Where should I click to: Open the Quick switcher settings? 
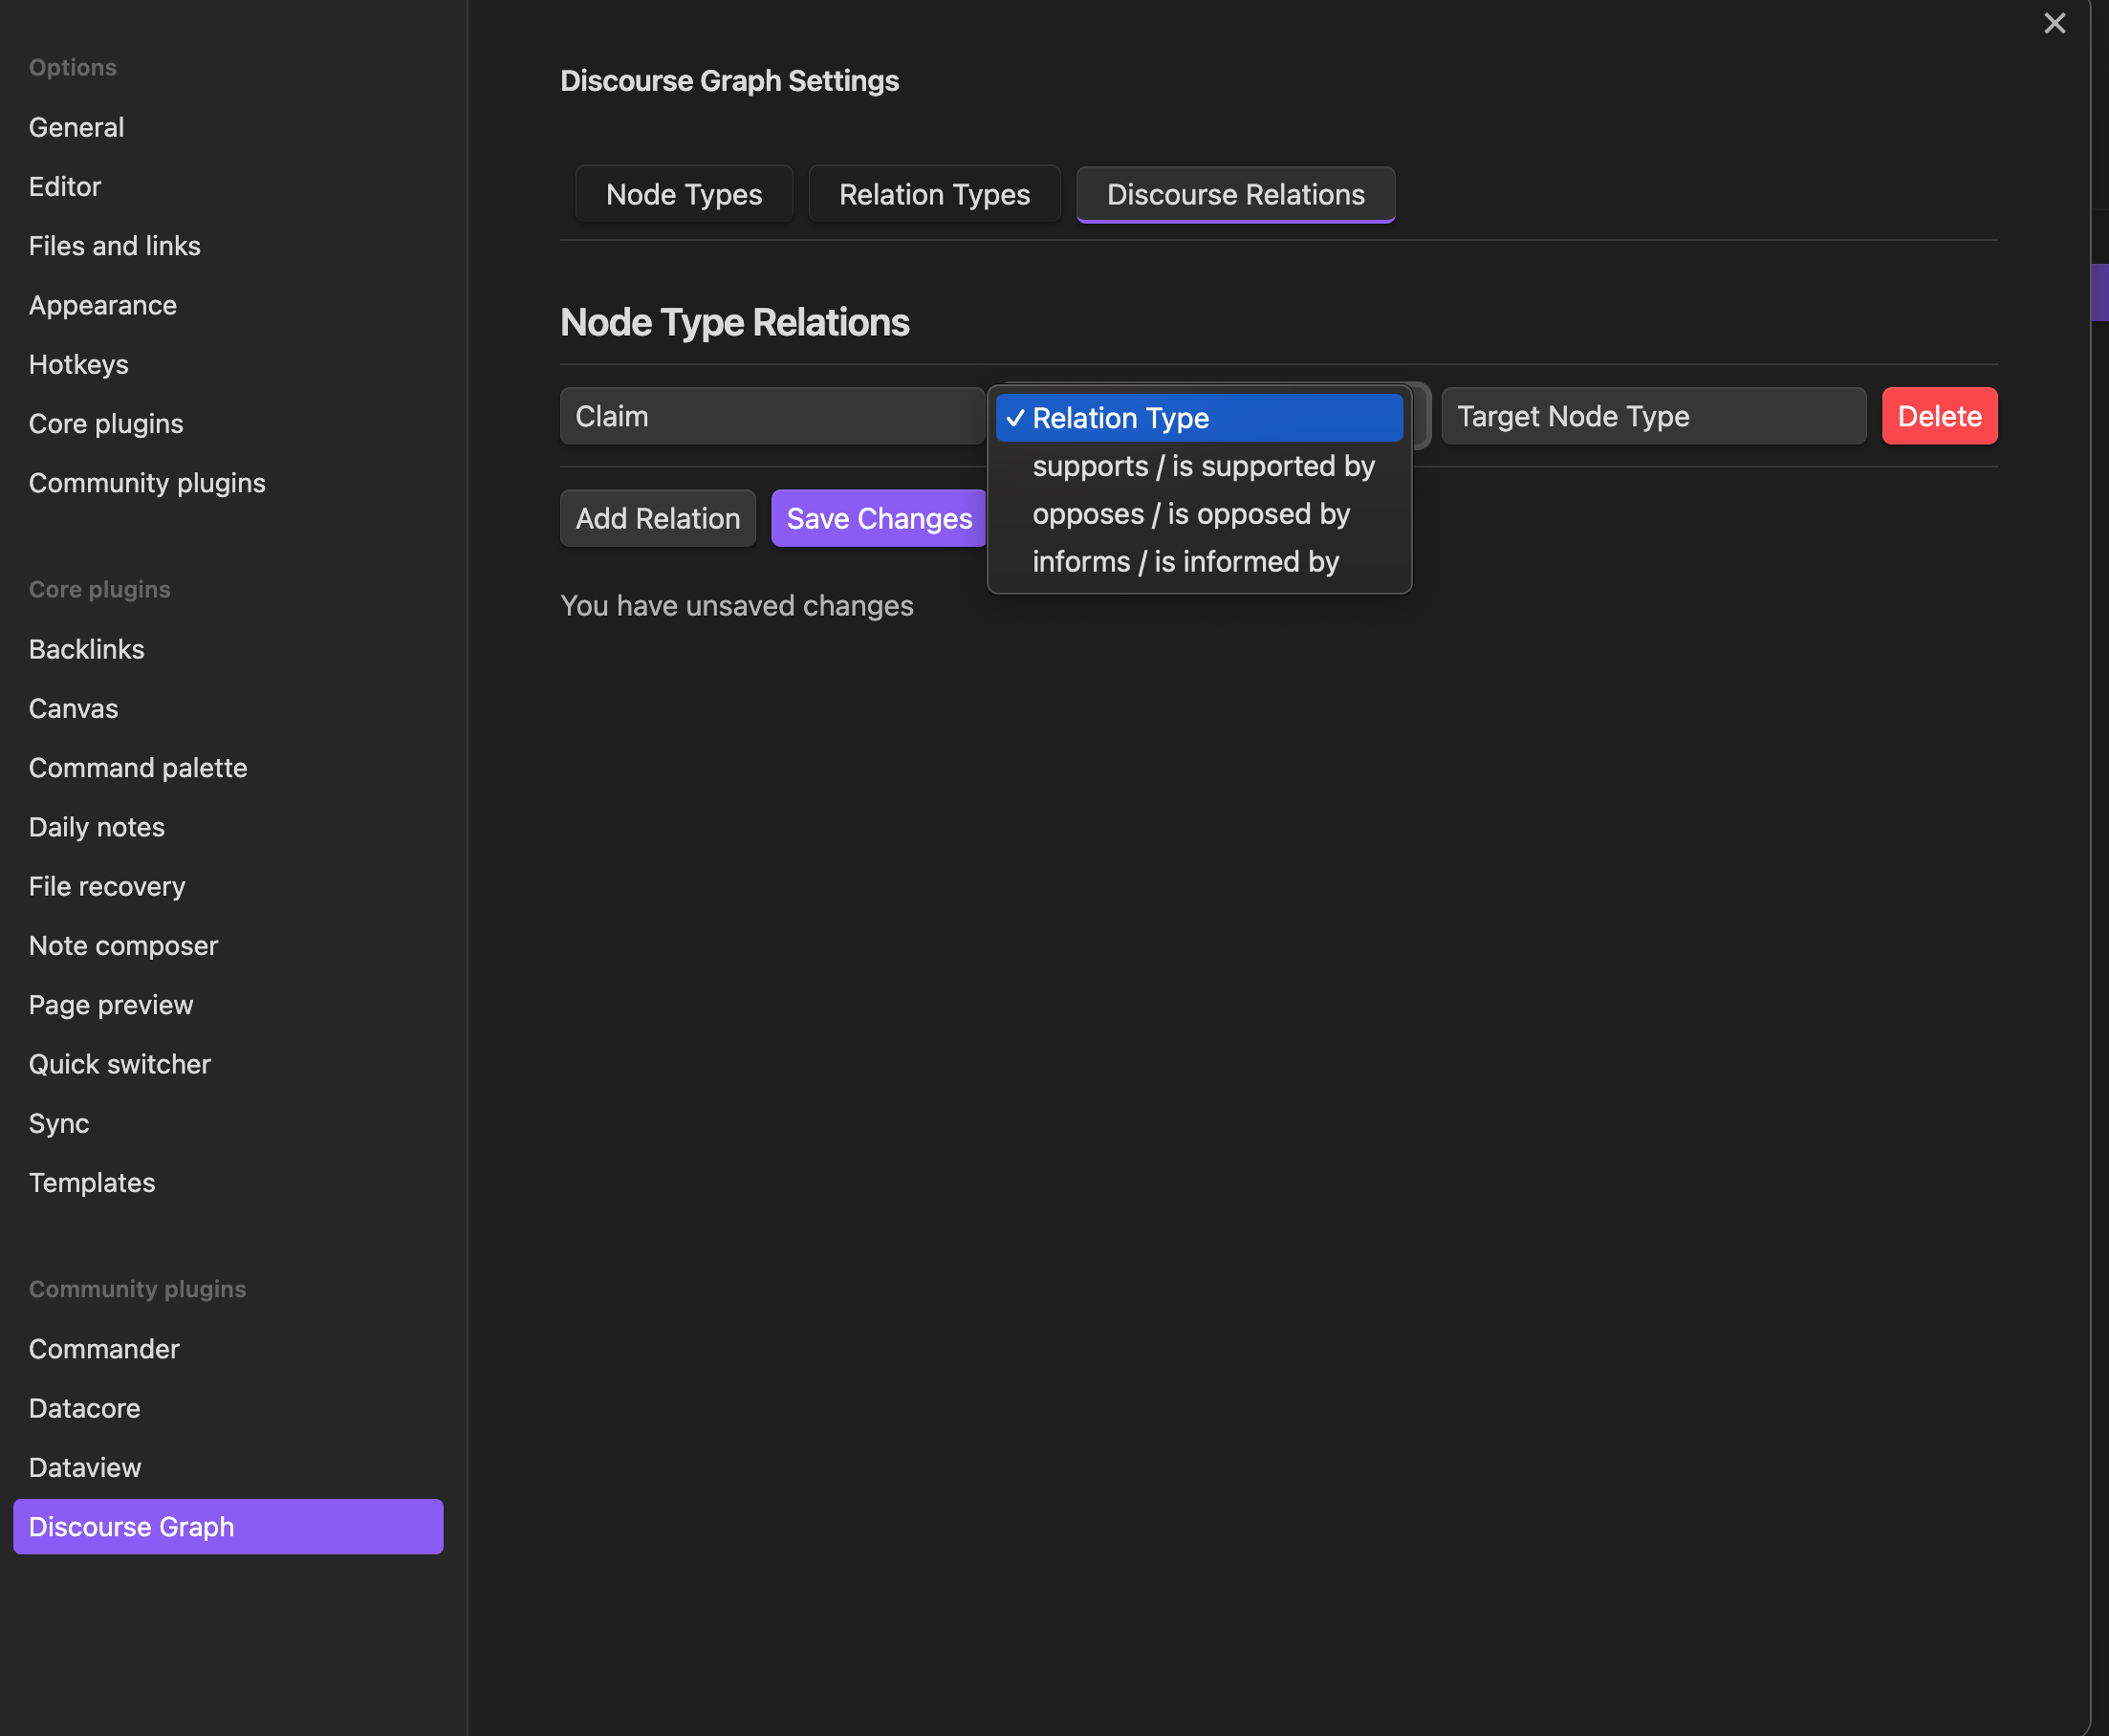point(119,1064)
